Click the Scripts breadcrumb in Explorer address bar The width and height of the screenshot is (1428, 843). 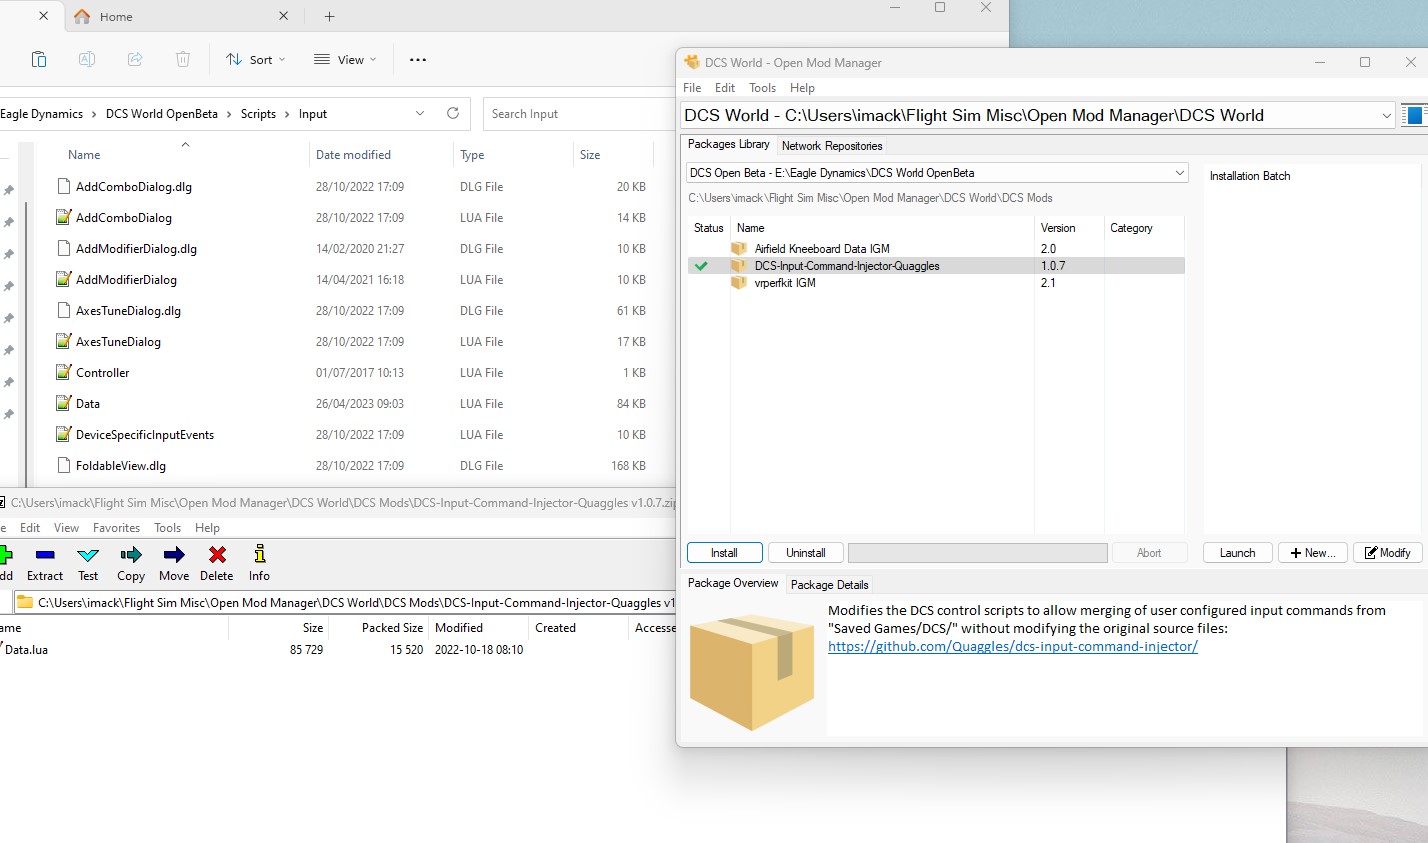258,114
